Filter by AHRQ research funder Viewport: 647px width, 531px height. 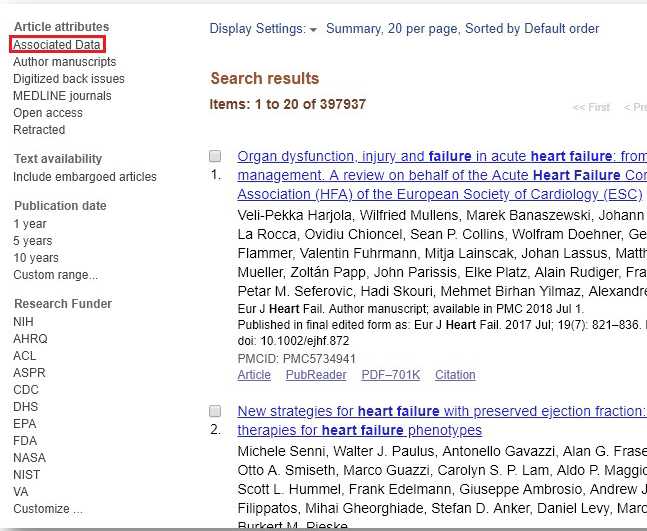coord(30,339)
